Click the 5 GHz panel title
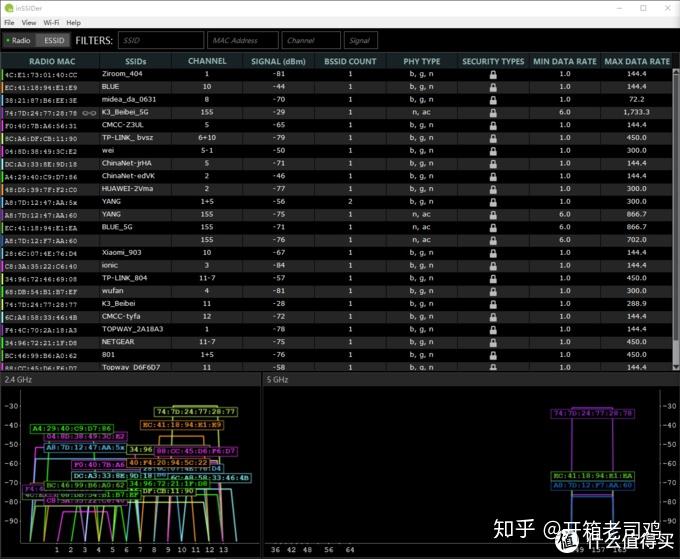680x559 pixels. (x=278, y=379)
